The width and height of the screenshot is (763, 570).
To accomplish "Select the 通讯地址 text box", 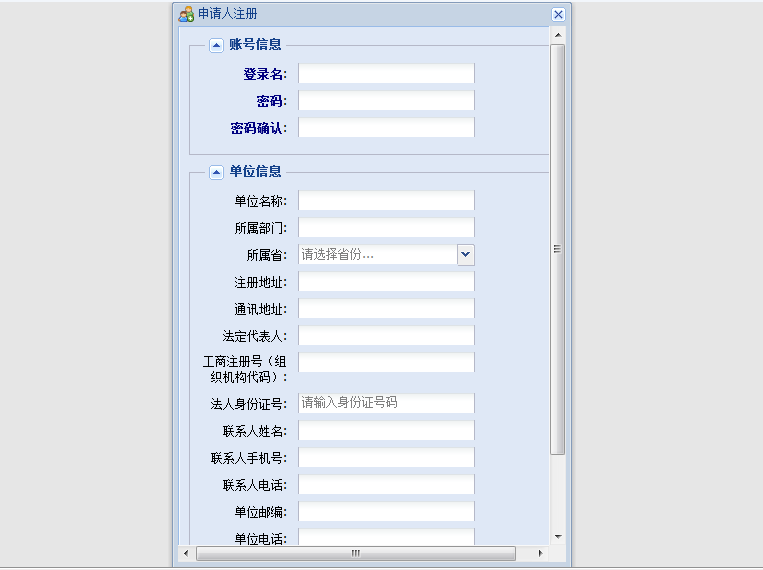I will click(x=386, y=309).
